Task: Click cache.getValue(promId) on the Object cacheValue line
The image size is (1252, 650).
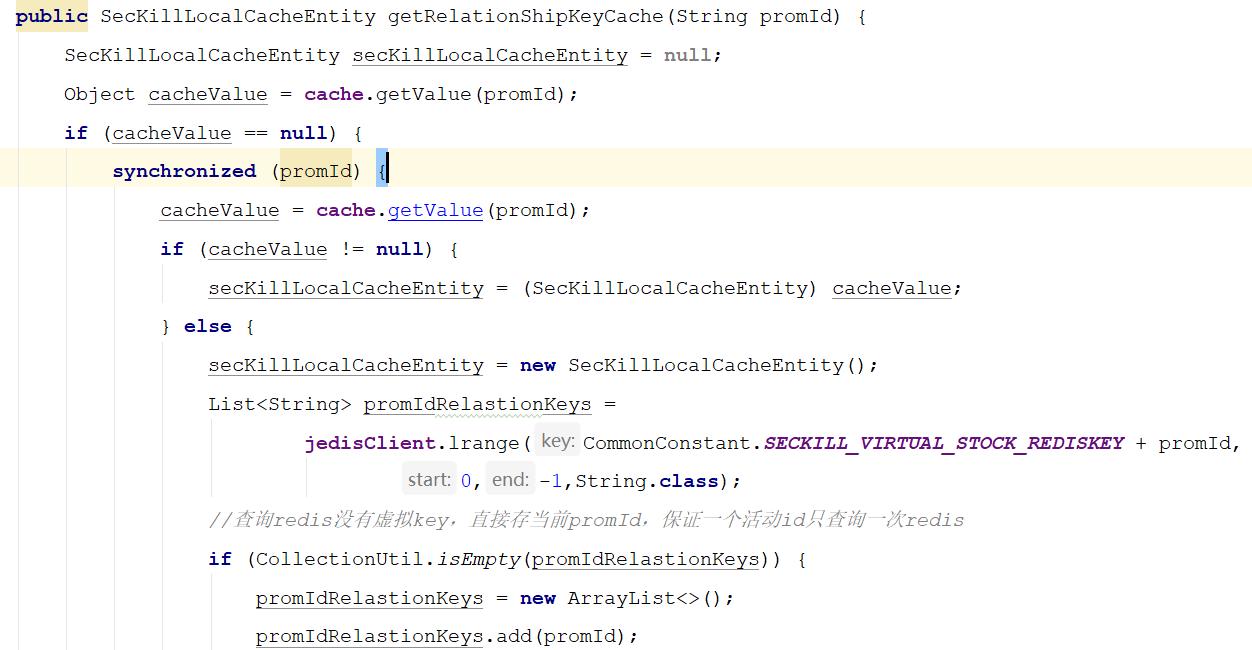Action: [x=436, y=94]
